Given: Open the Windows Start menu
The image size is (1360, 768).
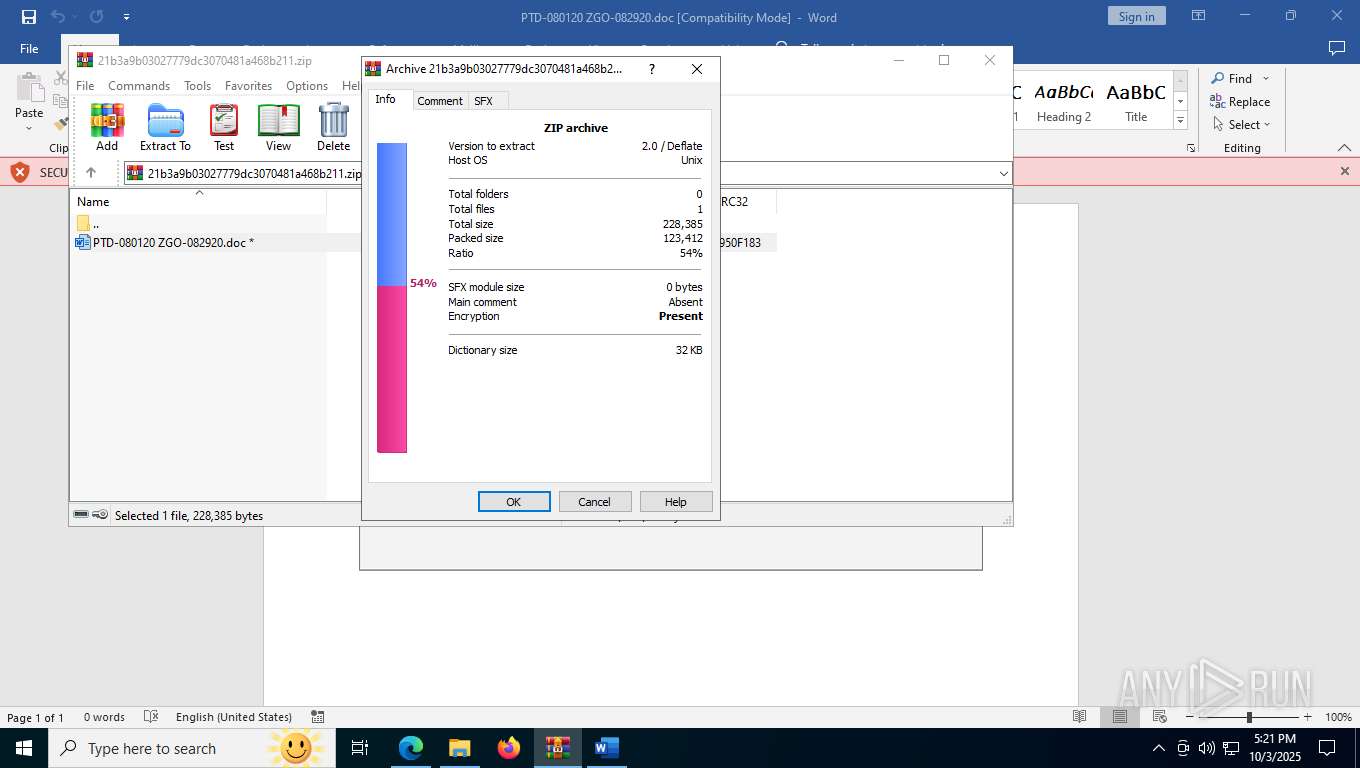Looking at the screenshot, I should click(x=23, y=748).
